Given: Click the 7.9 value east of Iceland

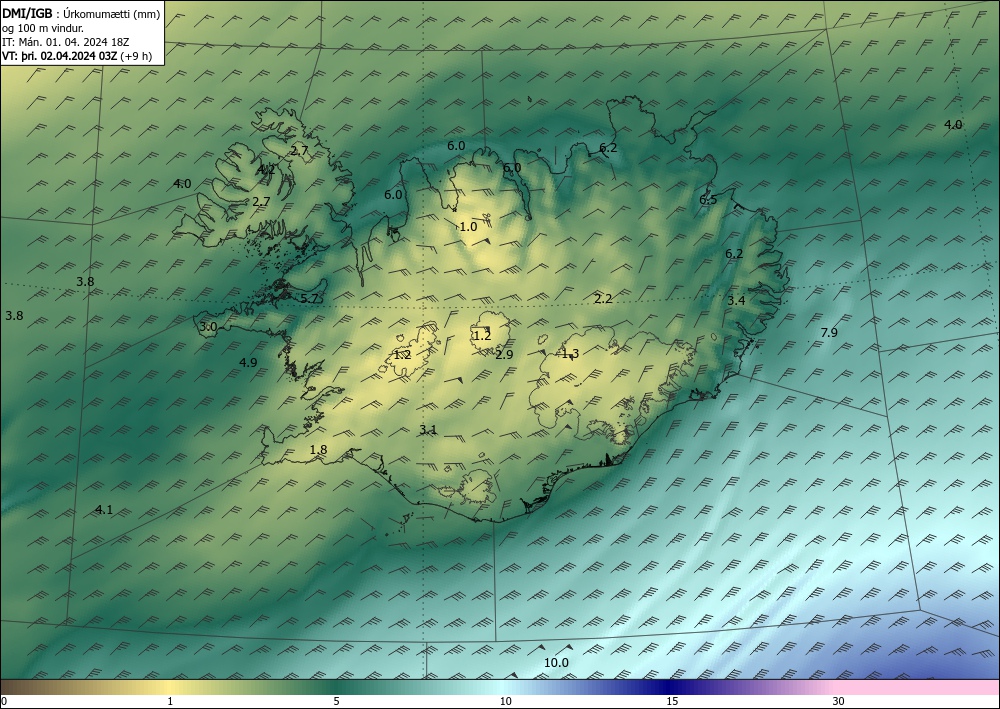Looking at the screenshot, I should (x=828, y=332).
